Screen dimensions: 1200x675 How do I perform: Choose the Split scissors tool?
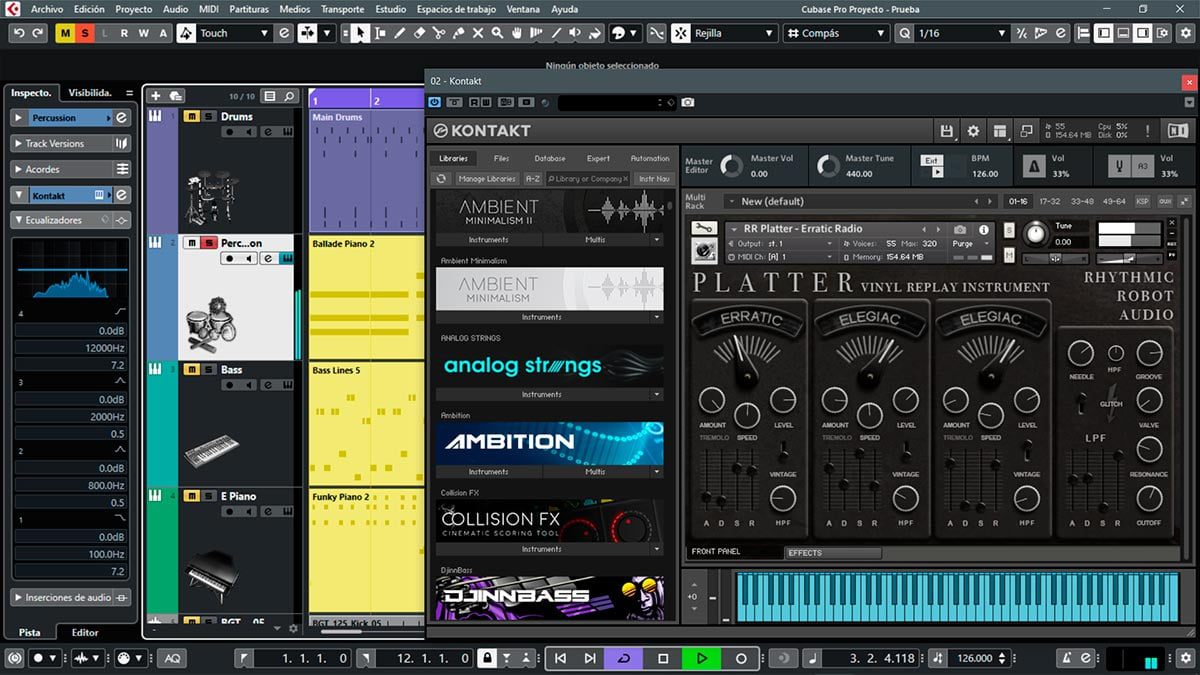point(439,33)
